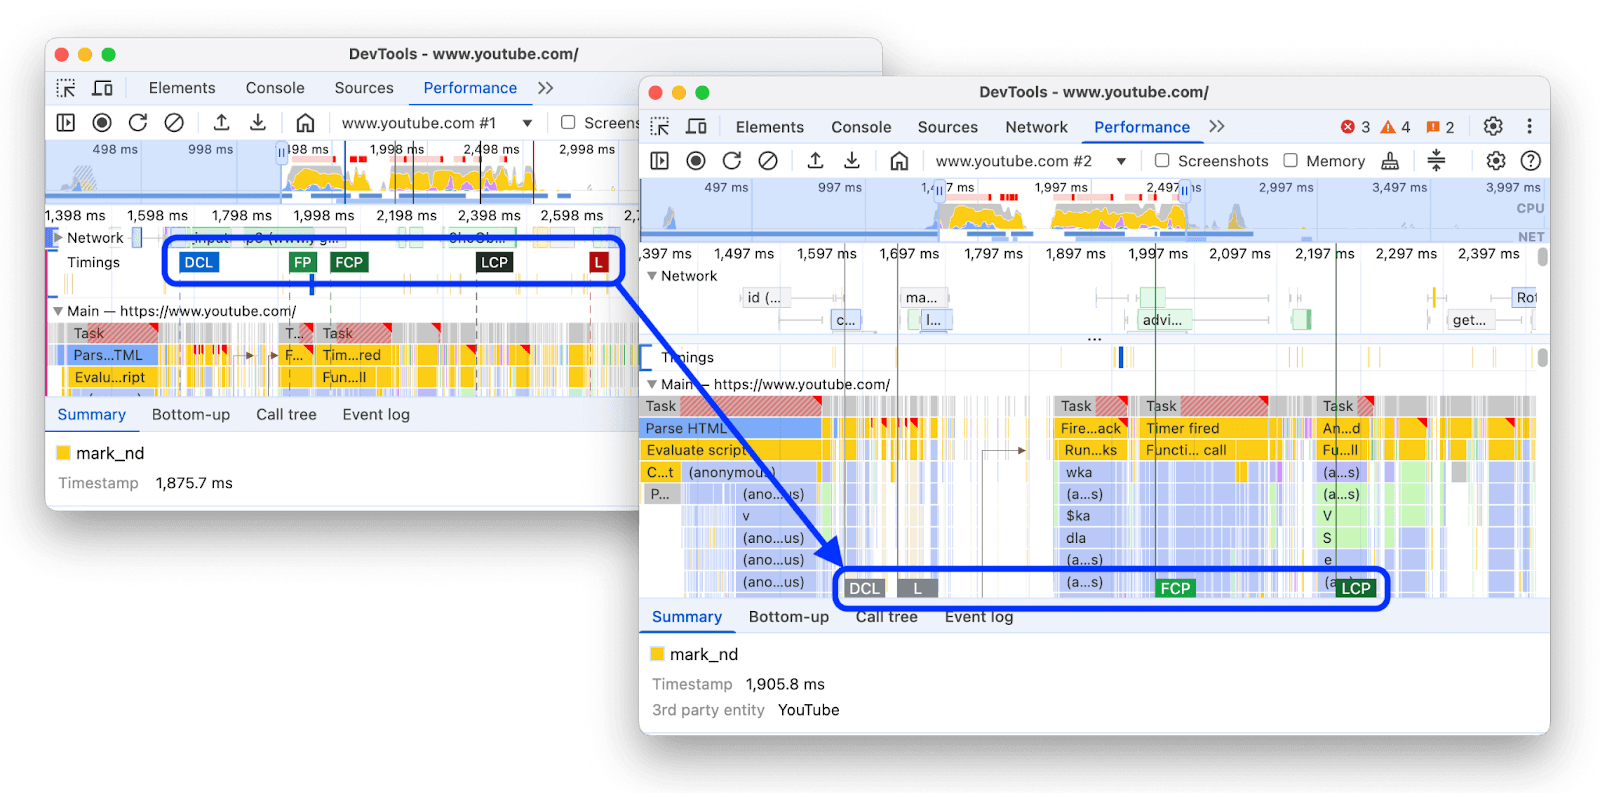Click the gray DCL marker in the front window
The width and height of the screenshot is (1600, 793).
coord(865,588)
